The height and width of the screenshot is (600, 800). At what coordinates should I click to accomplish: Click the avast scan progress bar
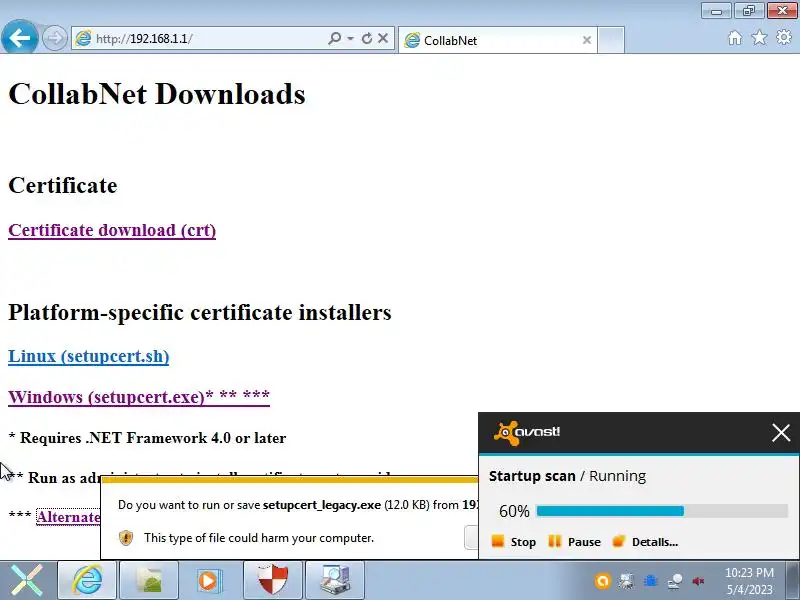(x=662, y=511)
